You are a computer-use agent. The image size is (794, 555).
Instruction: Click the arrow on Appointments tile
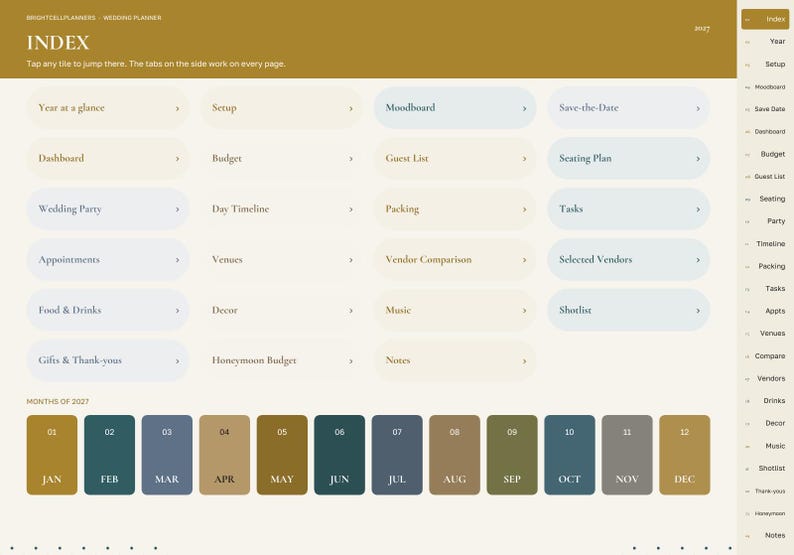click(x=177, y=260)
